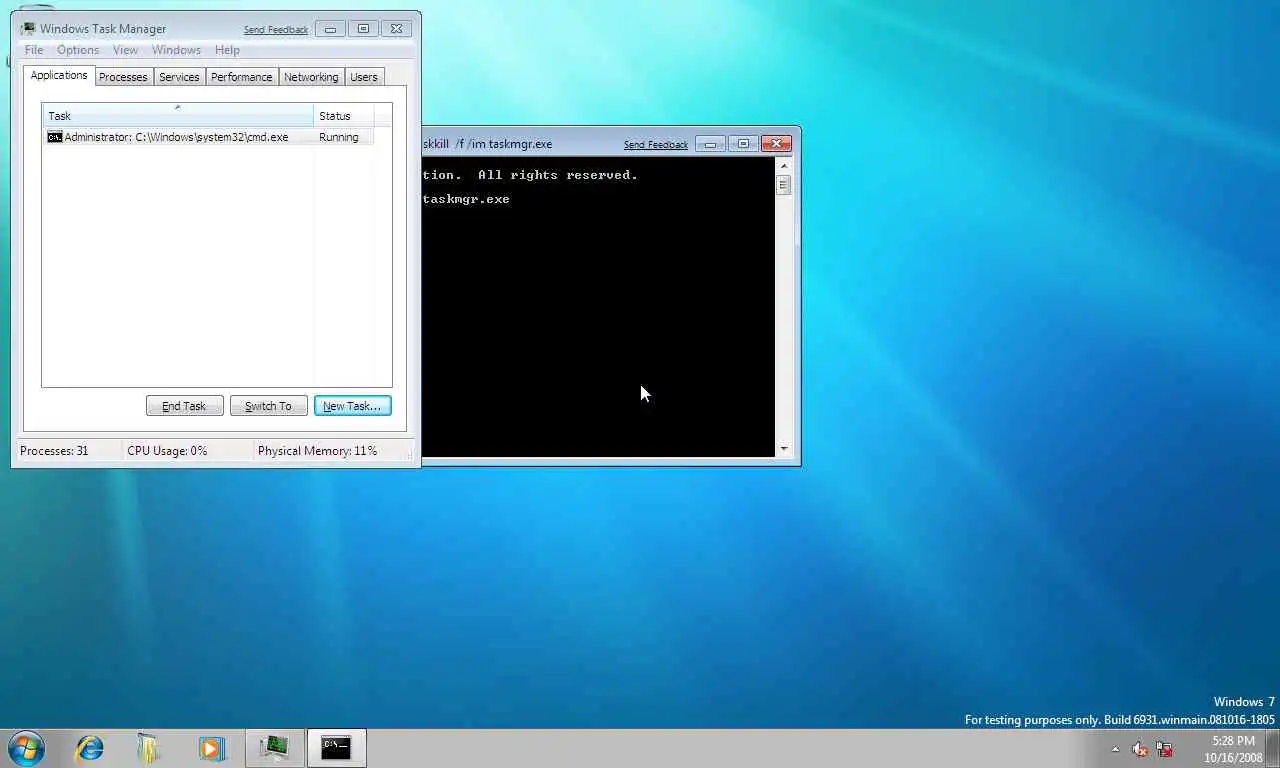Launch Windows Media Player from taskbar
Viewport: 1280px width, 768px height.
pyautogui.click(x=210, y=748)
